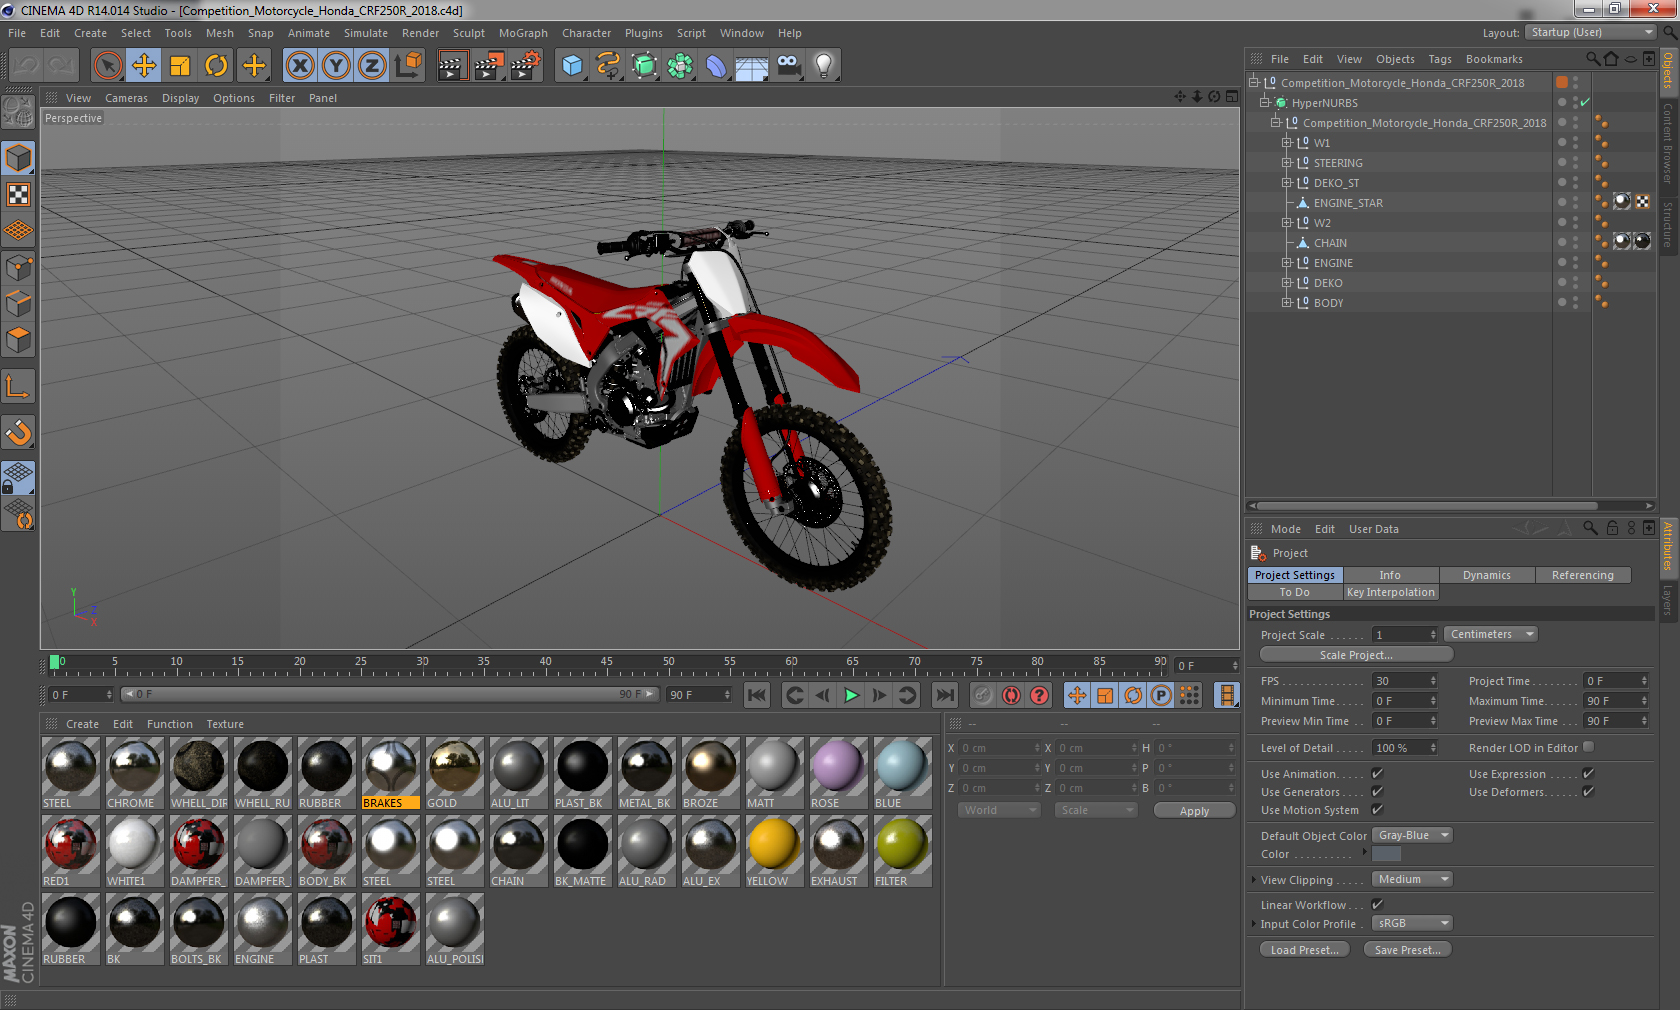Open Centimeters unit dropdown
1680x1010 pixels.
(1490, 634)
